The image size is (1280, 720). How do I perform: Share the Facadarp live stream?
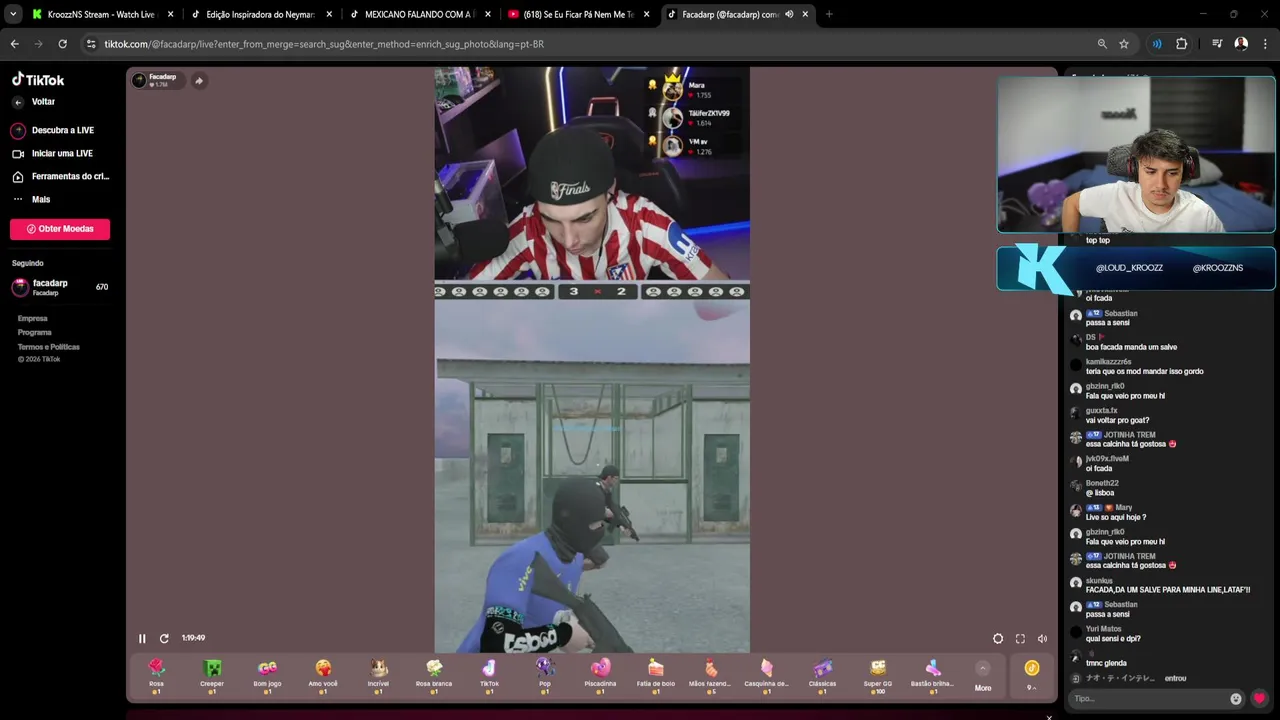click(198, 81)
